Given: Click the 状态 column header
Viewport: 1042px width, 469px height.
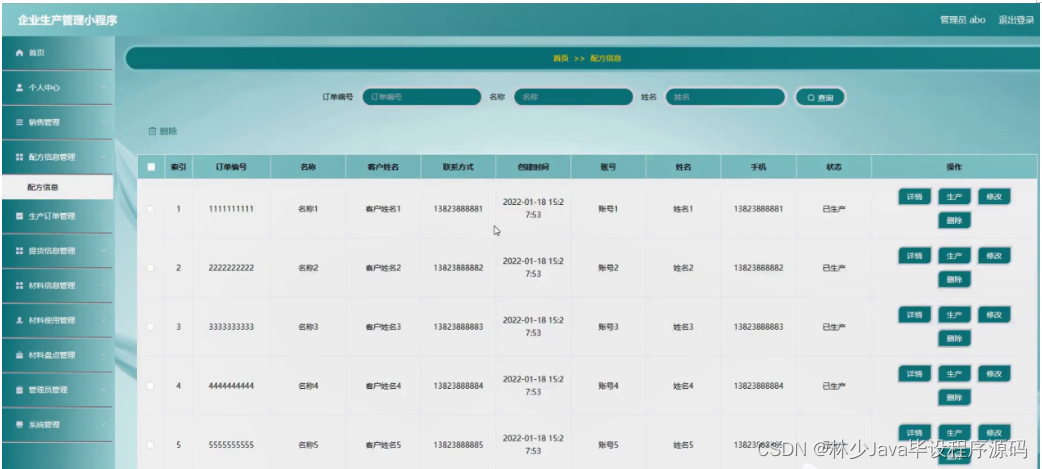Looking at the screenshot, I should tap(833, 167).
